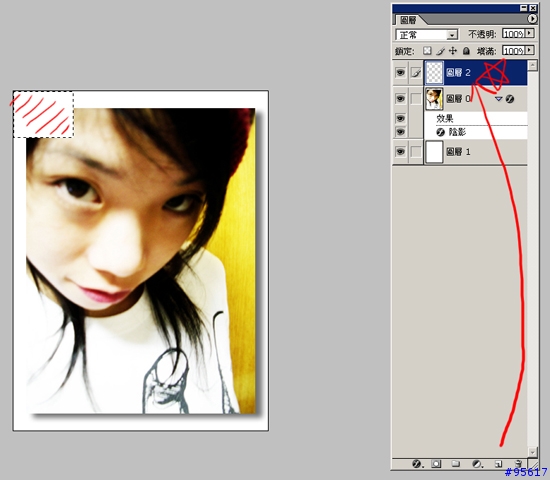Click the 不透明 opacity value field
Screen dimensions: 550x480
(x=514, y=34)
